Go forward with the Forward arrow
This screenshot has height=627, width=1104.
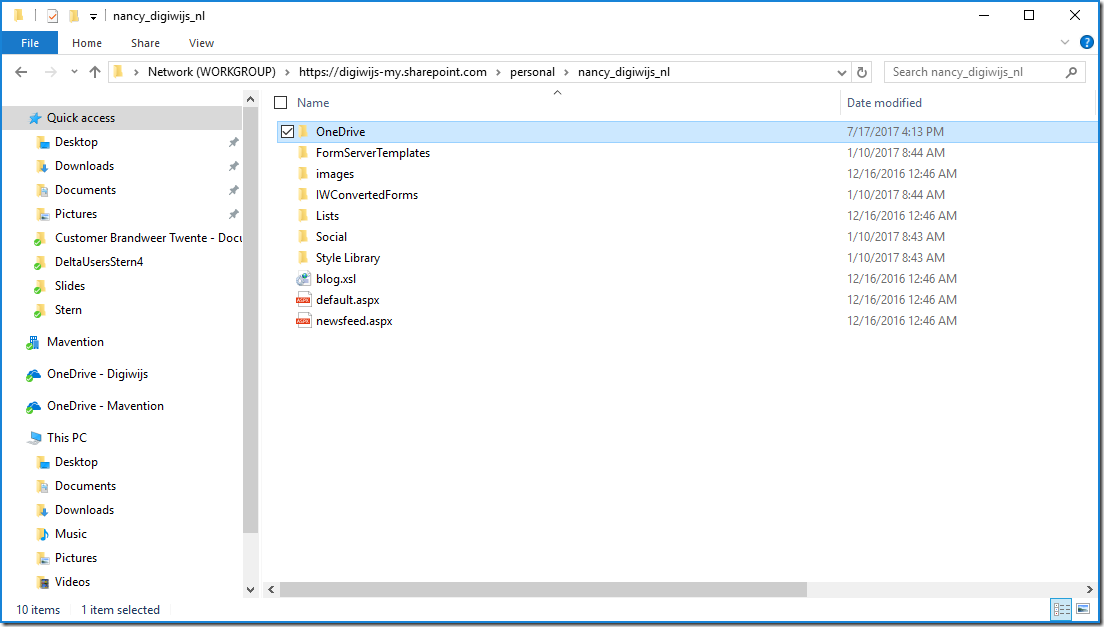pyautogui.click(x=50, y=72)
